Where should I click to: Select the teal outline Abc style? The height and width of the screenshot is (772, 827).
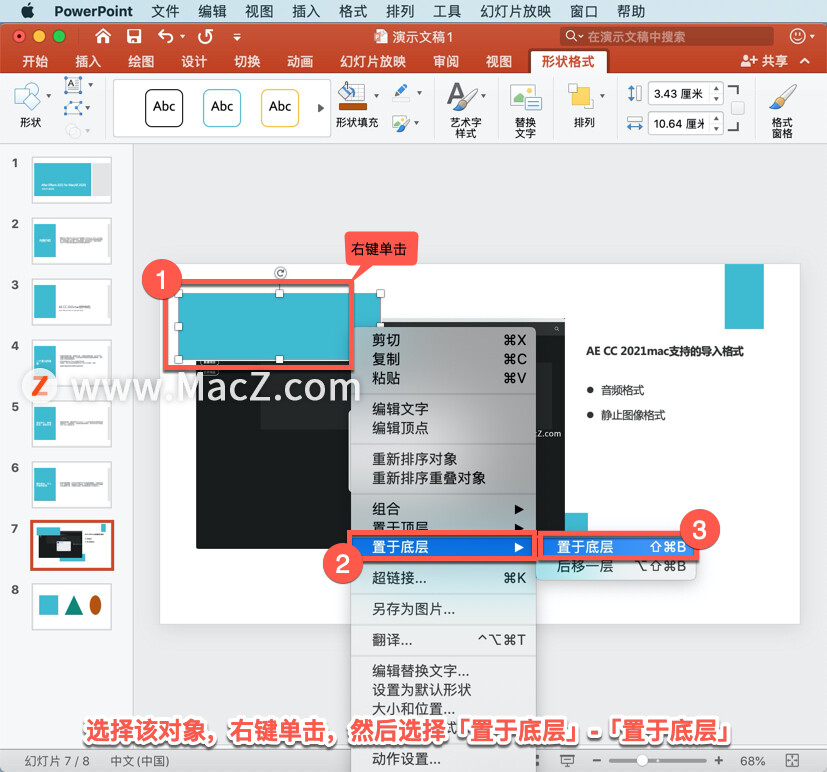pos(222,108)
